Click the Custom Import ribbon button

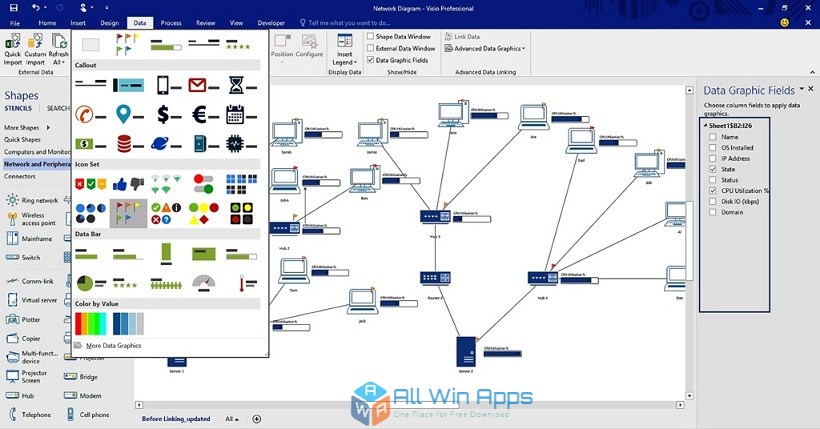coord(35,50)
